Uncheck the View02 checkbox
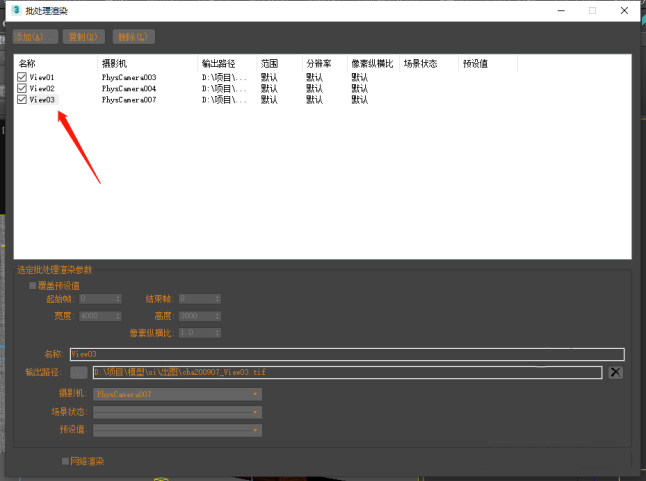Screen dimensions: 646x481 (22, 88)
